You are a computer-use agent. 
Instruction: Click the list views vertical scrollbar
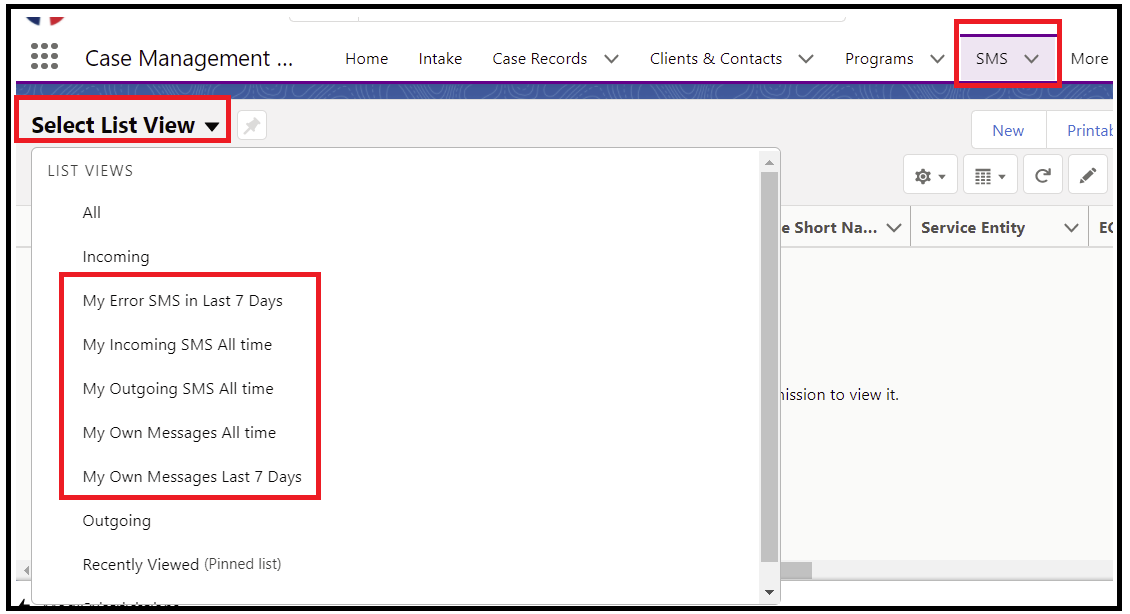tap(769, 366)
